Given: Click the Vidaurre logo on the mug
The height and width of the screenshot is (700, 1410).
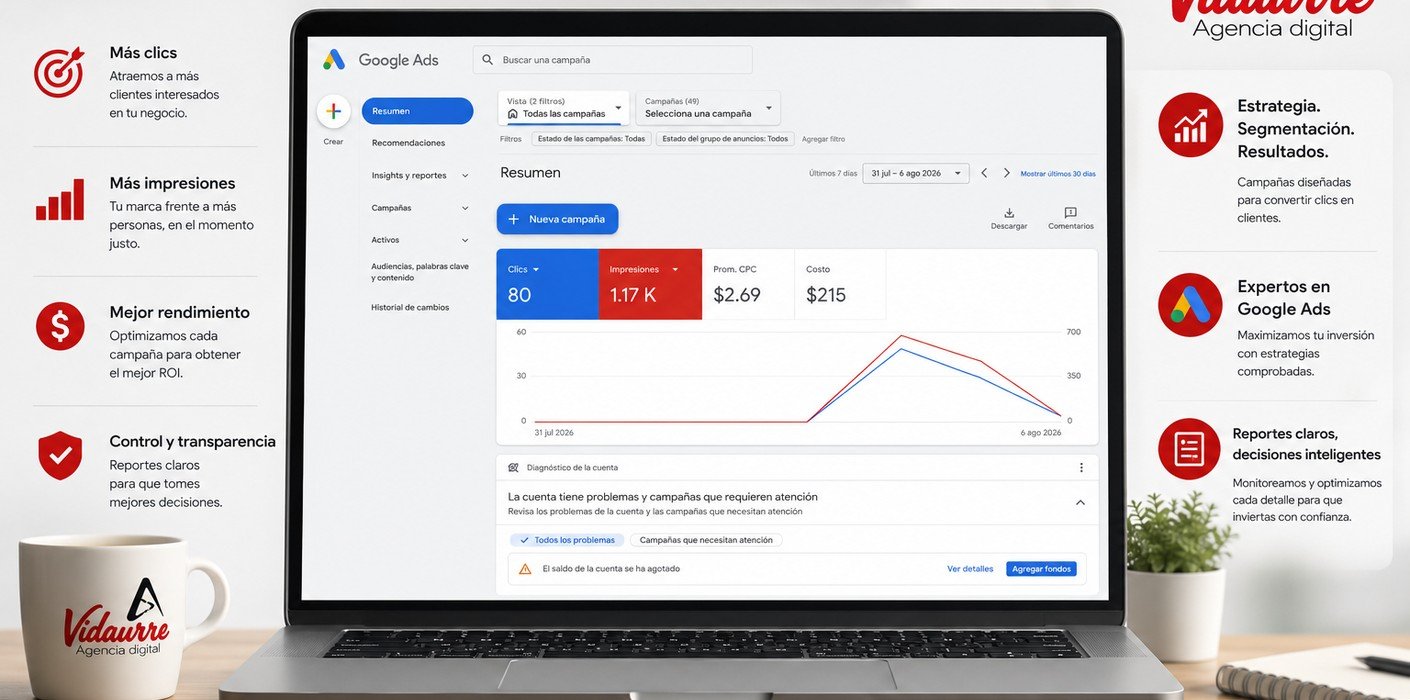Looking at the screenshot, I should tap(117, 617).
